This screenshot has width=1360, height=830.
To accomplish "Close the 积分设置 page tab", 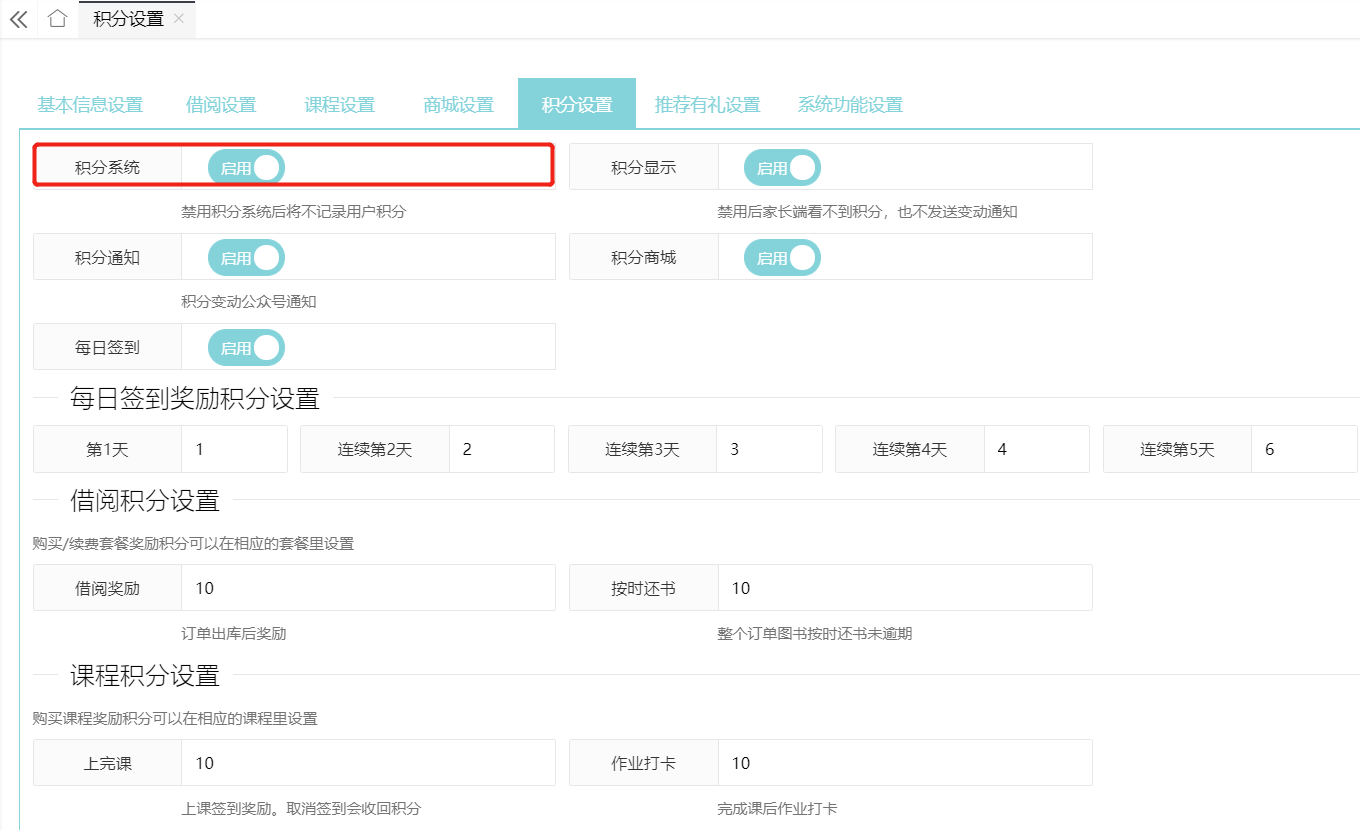I will [x=179, y=19].
